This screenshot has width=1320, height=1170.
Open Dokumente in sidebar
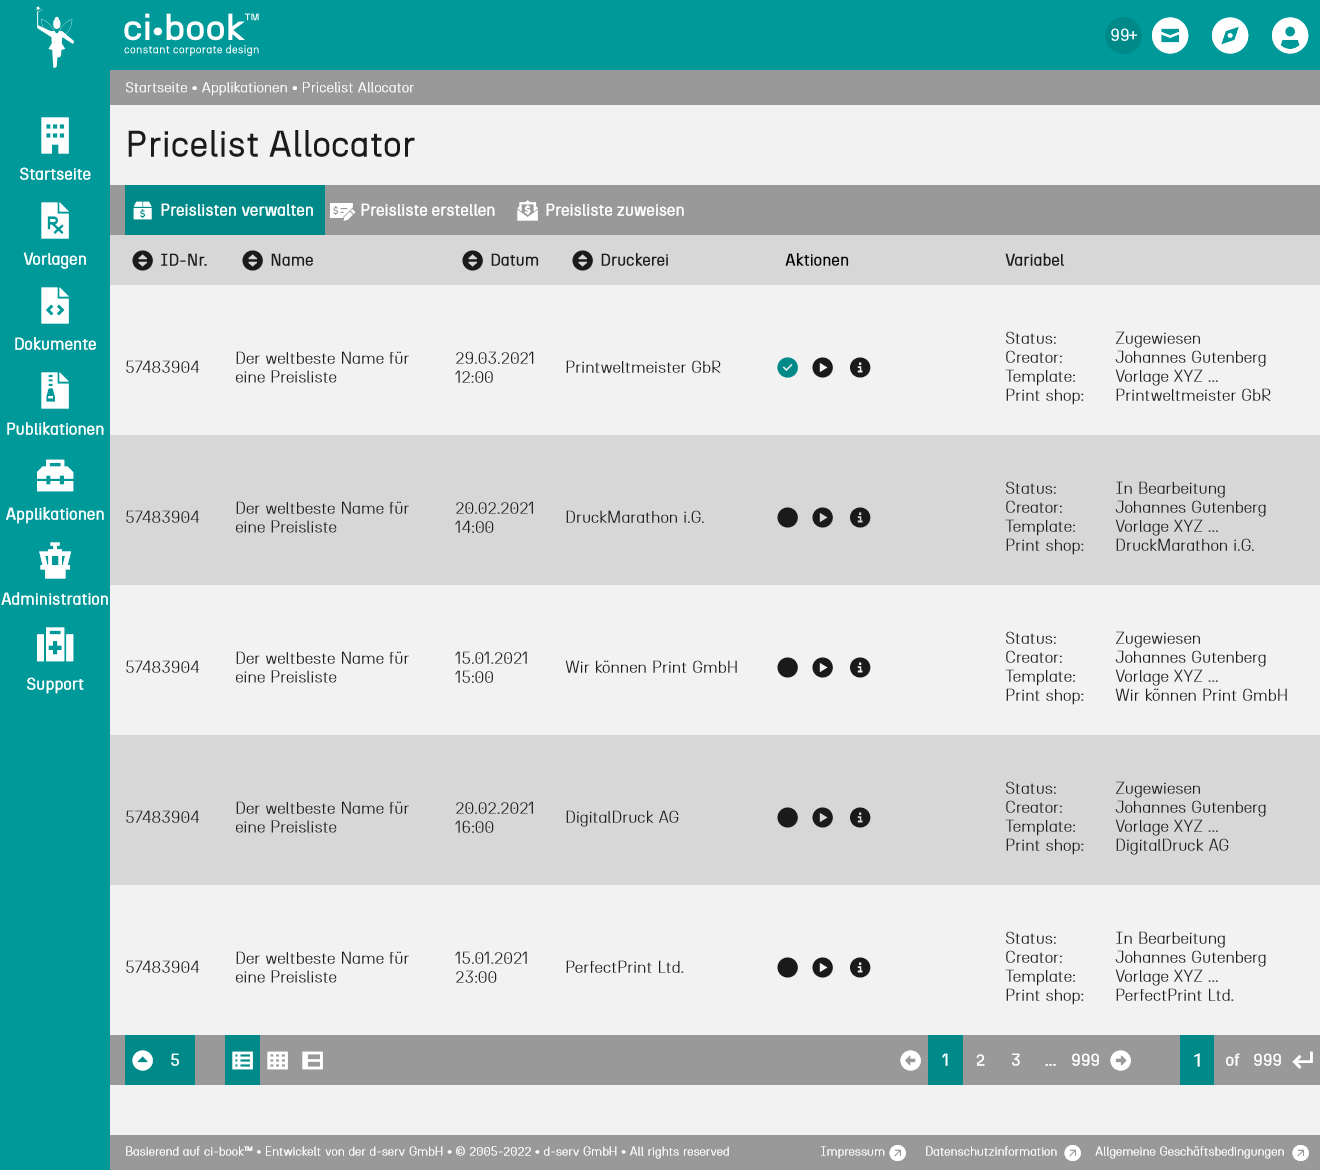pyautogui.click(x=55, y=319)
